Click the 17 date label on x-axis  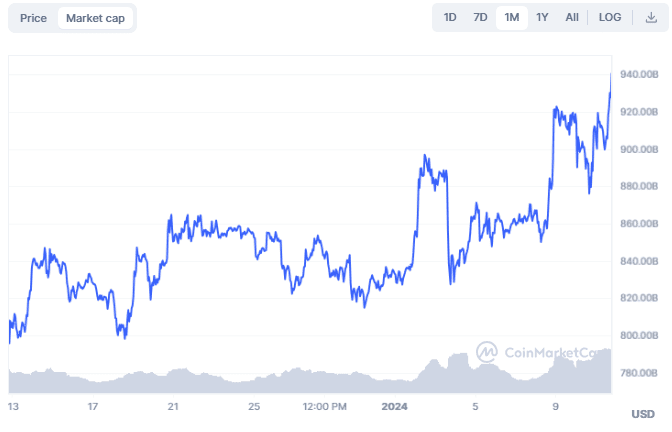tap(92, 407)
